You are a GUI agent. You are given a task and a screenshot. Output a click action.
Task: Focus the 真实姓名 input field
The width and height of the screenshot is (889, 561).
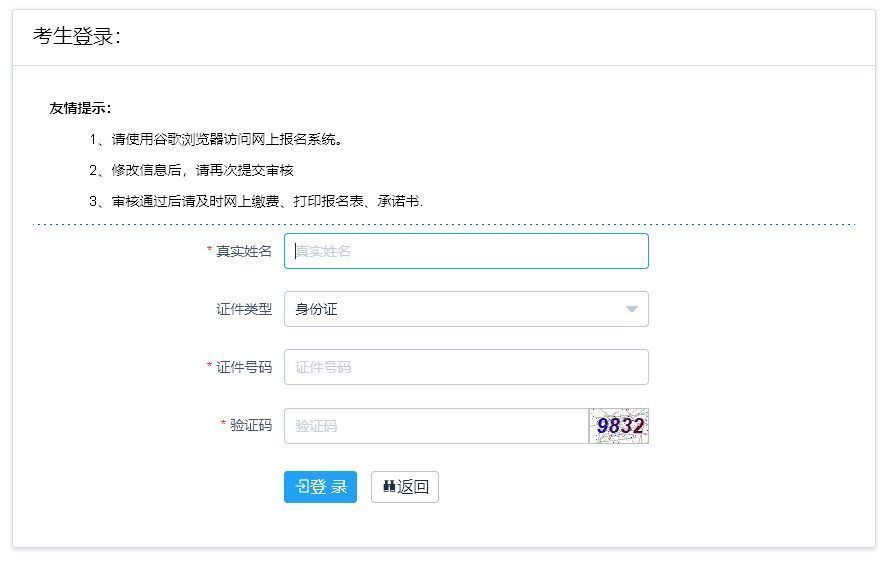pyautogui.click(x=465, y=251)
